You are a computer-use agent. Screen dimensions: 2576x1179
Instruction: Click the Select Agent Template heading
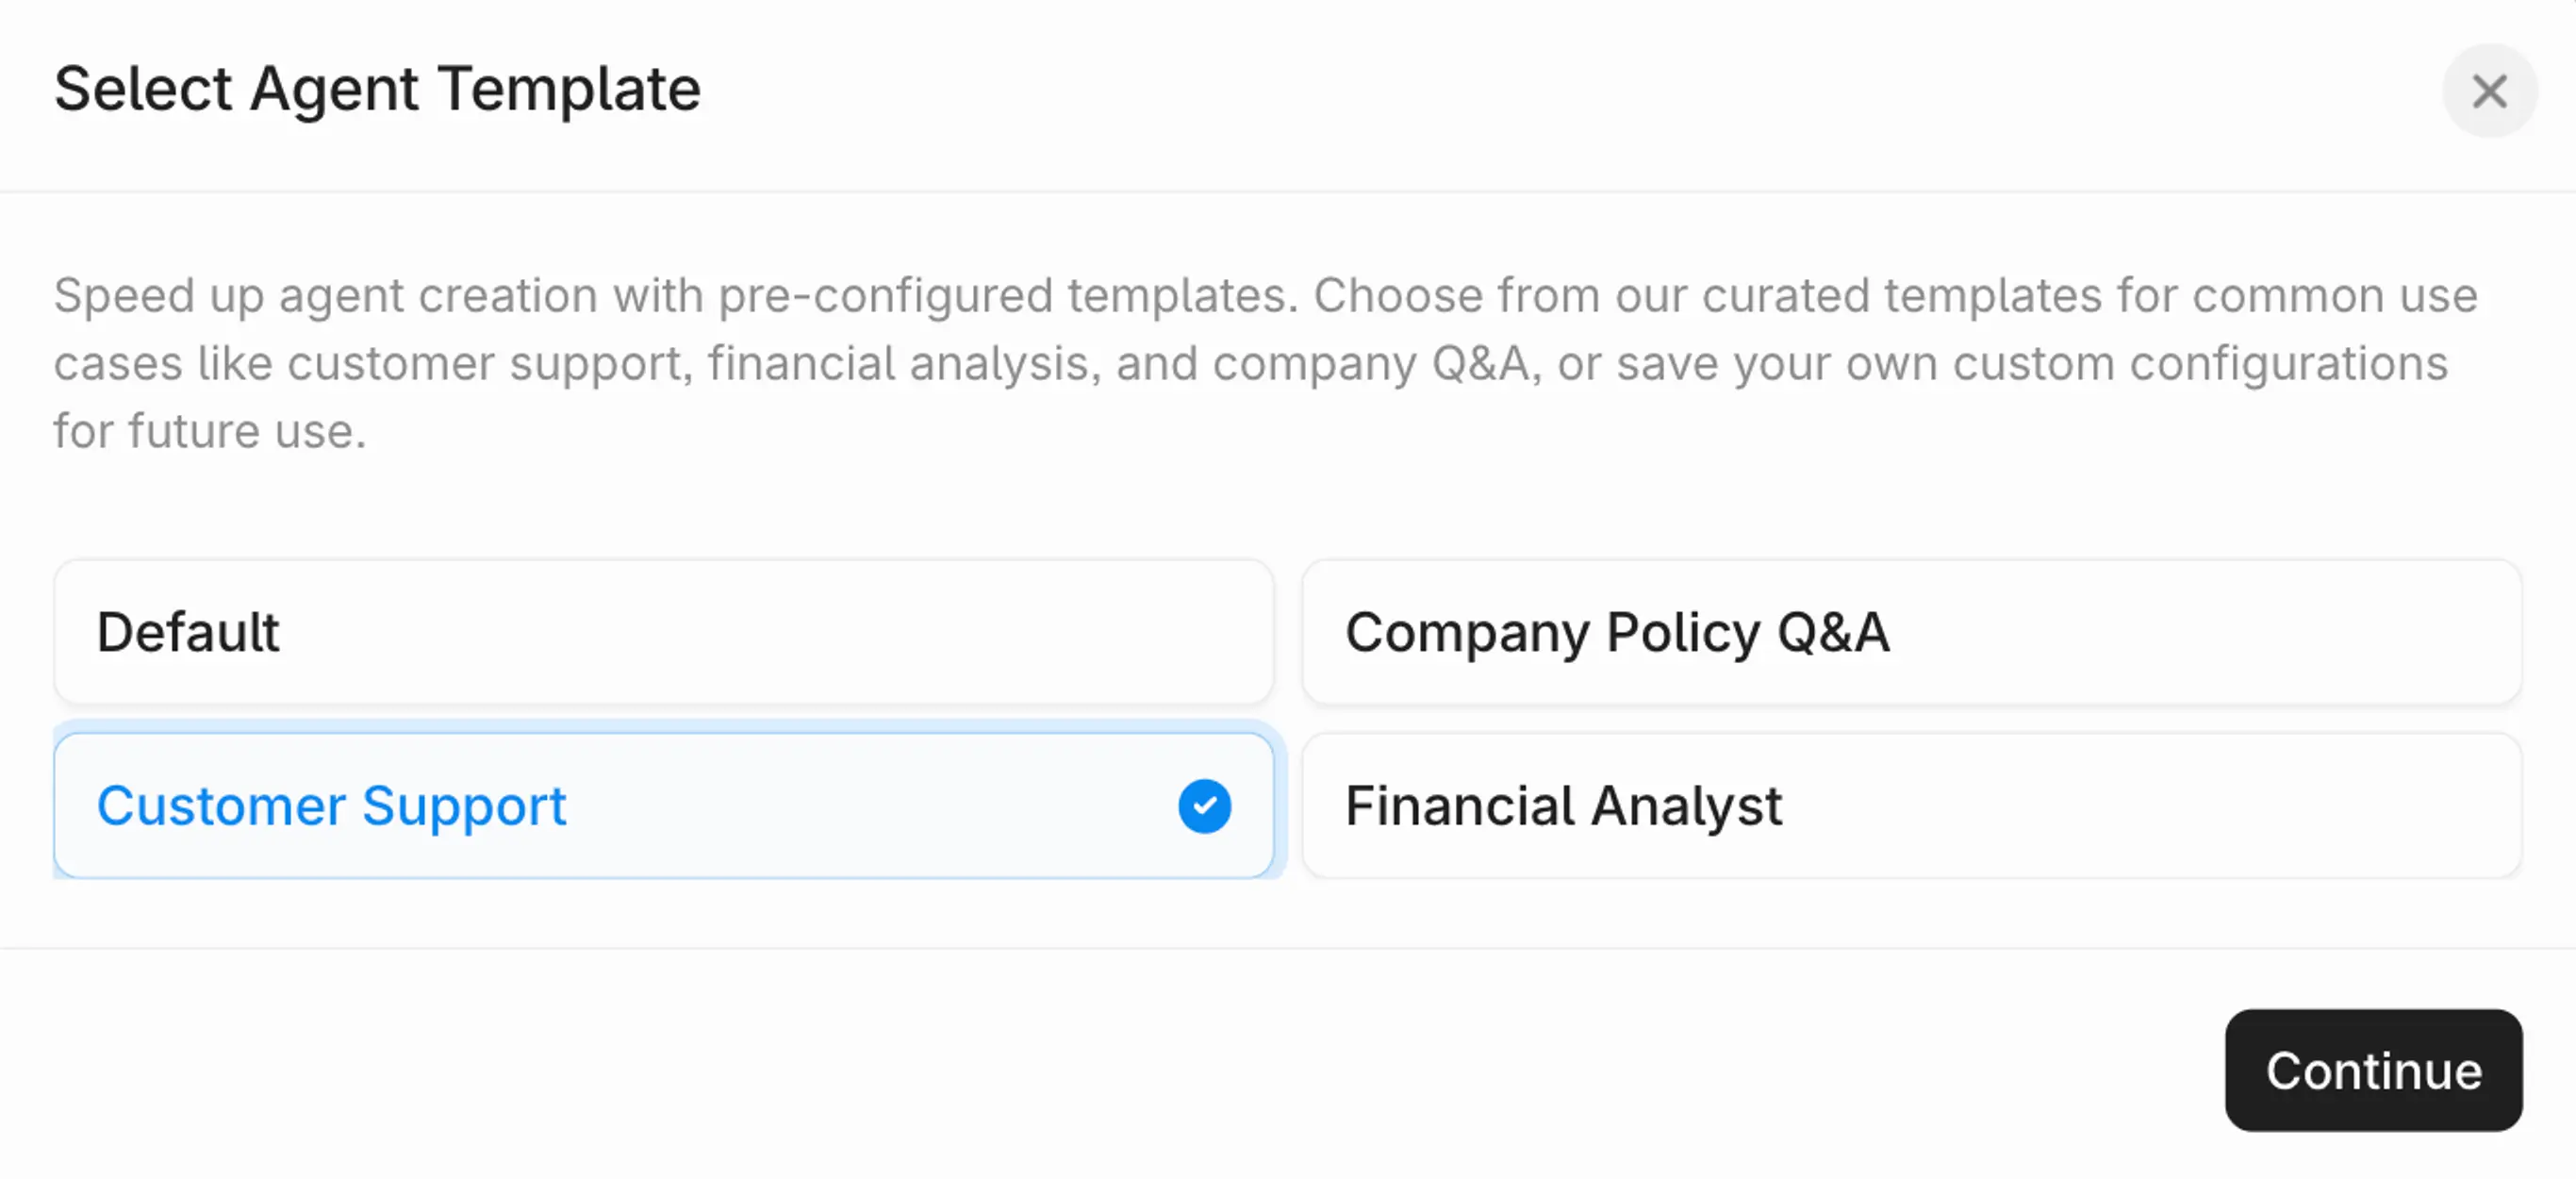pyautogui.click(x=377, y=89)
